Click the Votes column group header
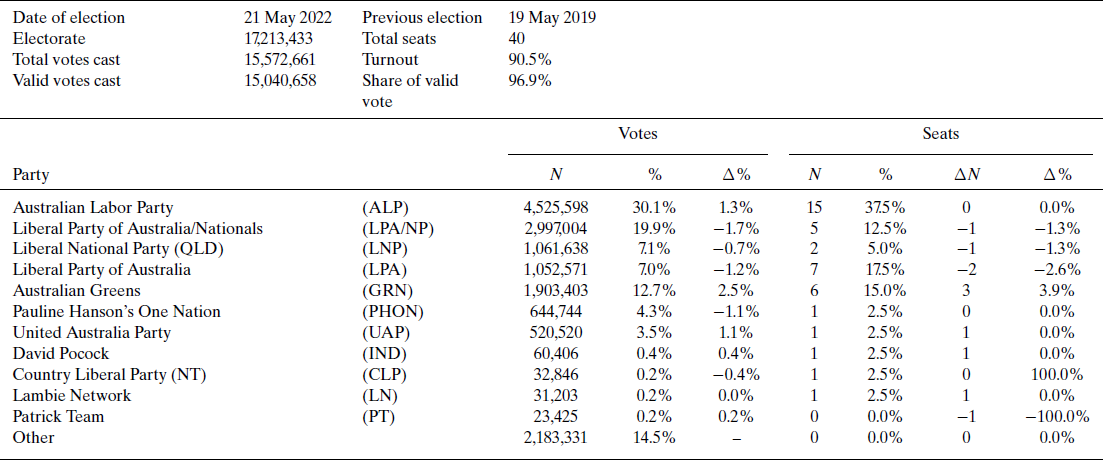Image resolution: width=1103 pixels, height=460 pixels. tap(638, 133)
